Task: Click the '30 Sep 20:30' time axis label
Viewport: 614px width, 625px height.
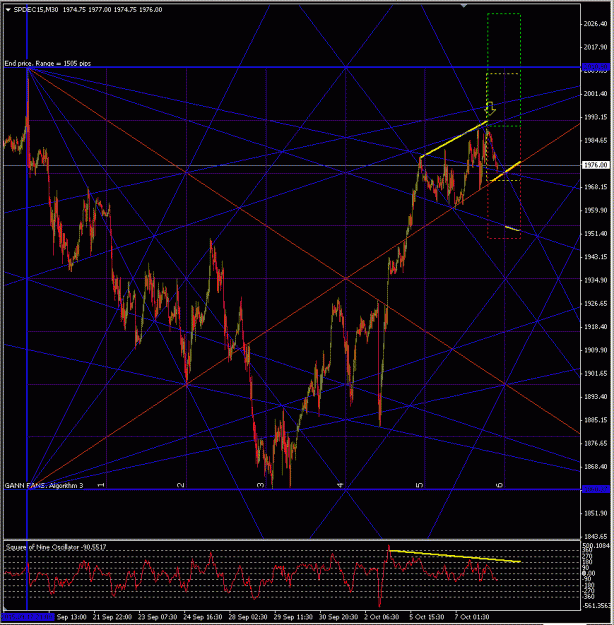Action: tap(338, 617)
